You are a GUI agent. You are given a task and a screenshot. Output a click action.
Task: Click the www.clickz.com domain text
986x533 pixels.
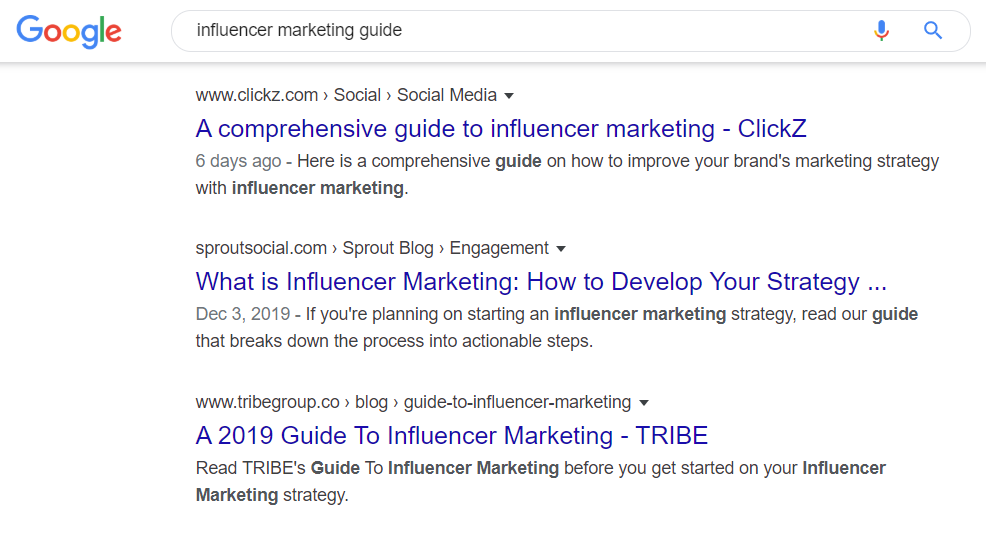[257, 96]
